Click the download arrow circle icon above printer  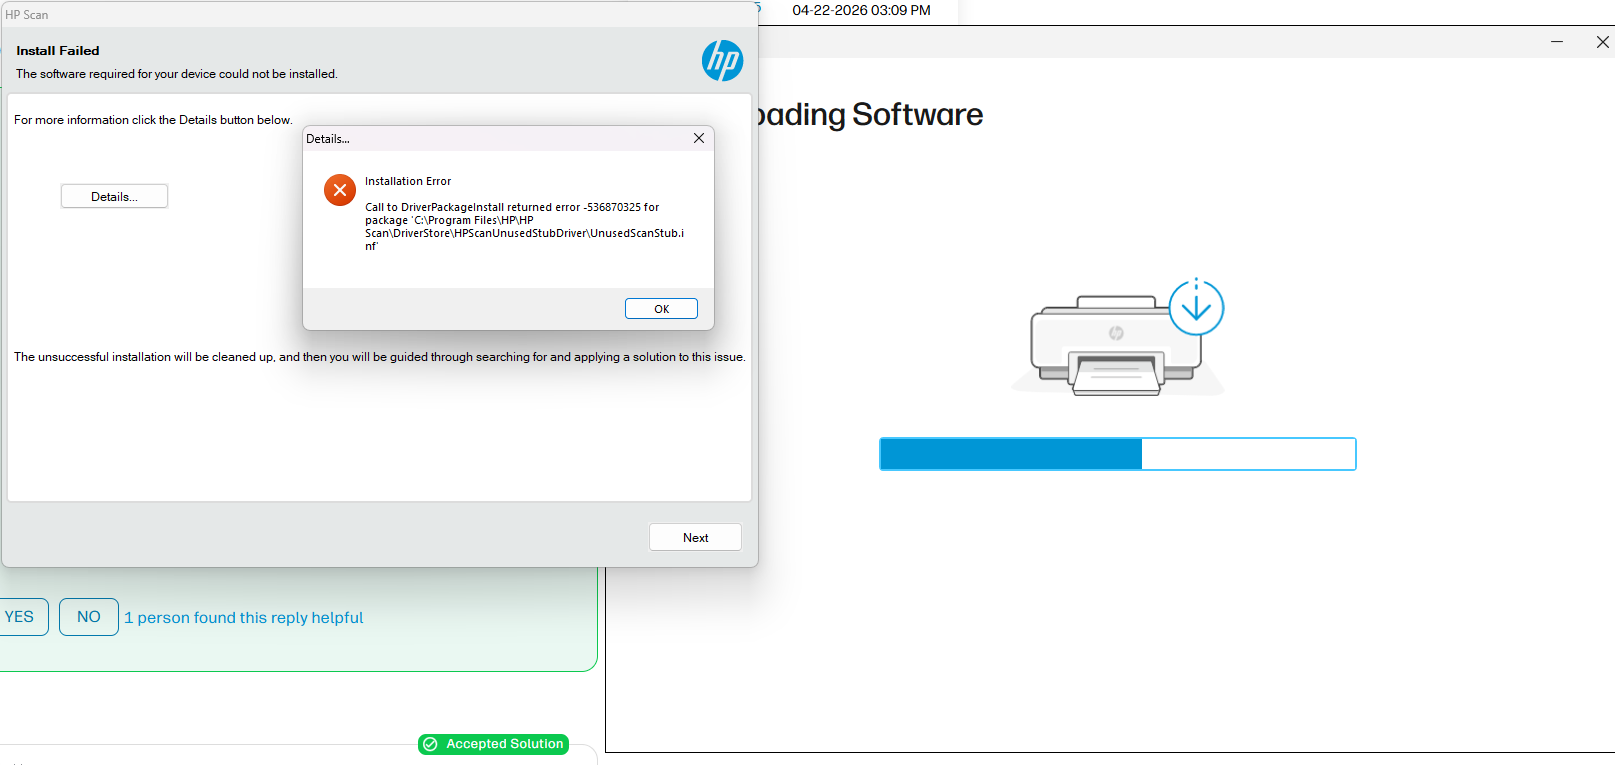(1196, 307)
